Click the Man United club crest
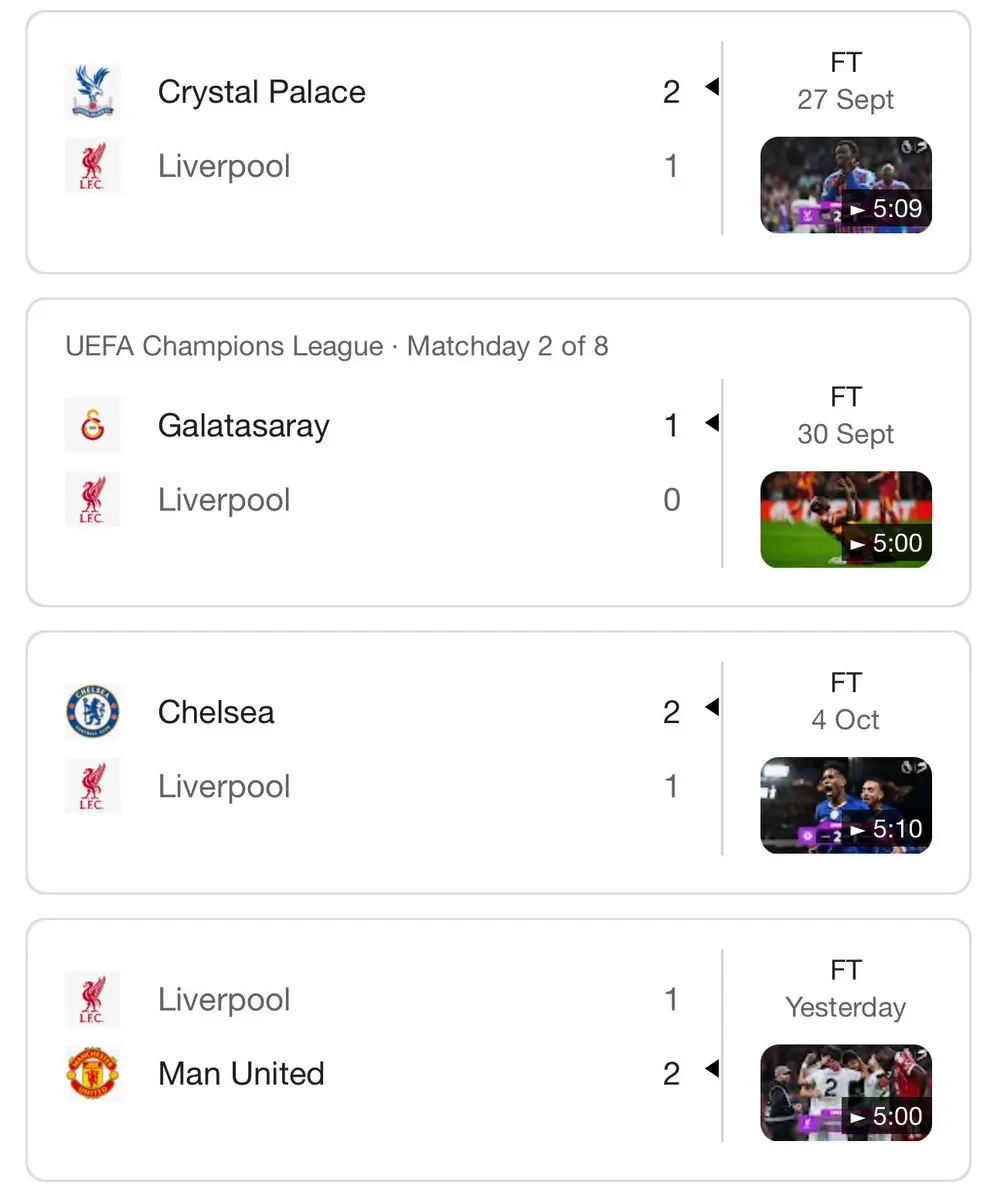 tap(93, 1074)
